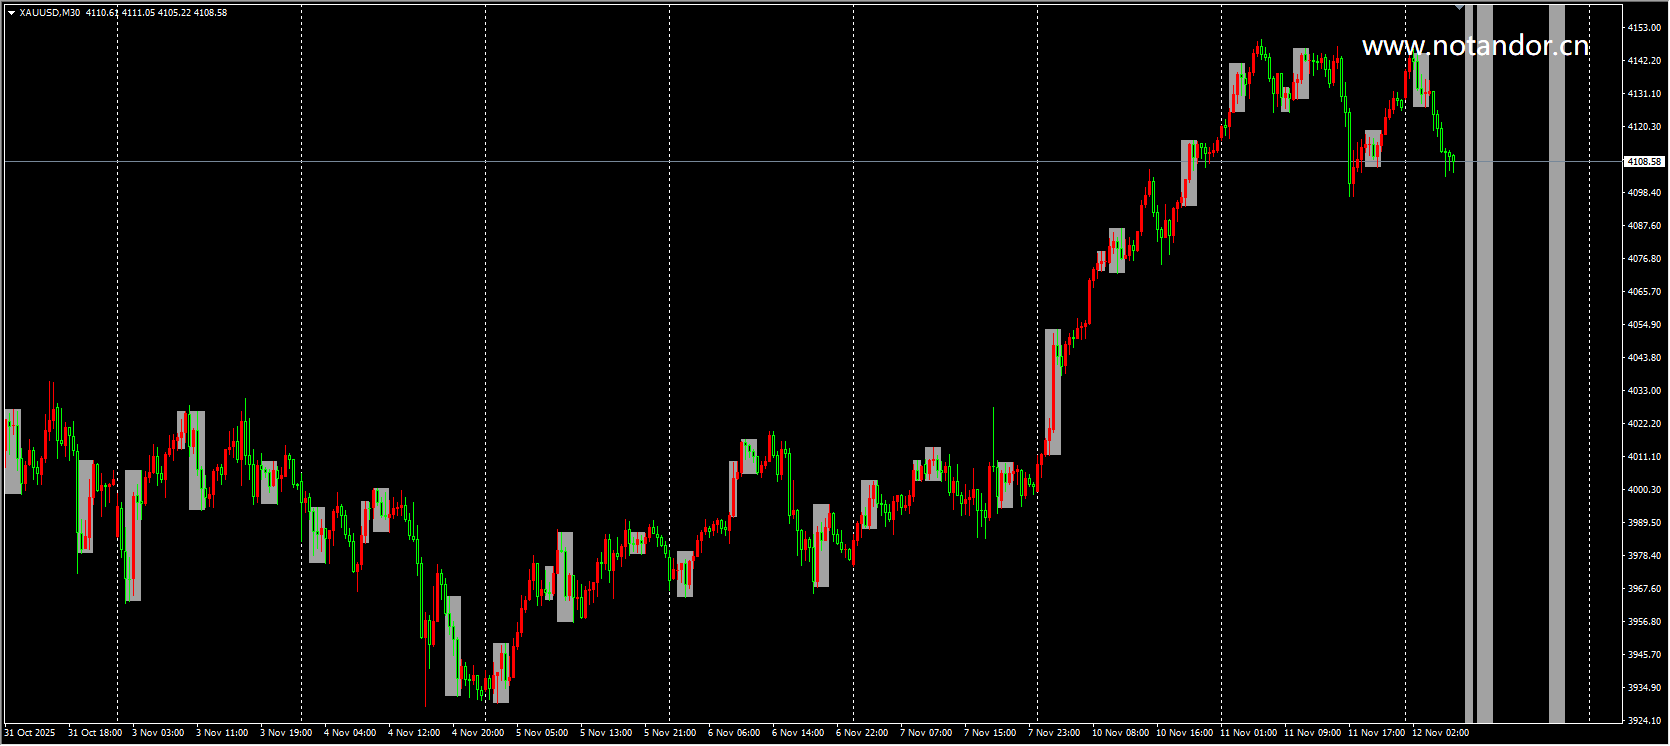The image size is (1670, 746).
Task: Select the 7 Nov 23:00 time label
Action: pyautogui.click(x=1054, y=733)
